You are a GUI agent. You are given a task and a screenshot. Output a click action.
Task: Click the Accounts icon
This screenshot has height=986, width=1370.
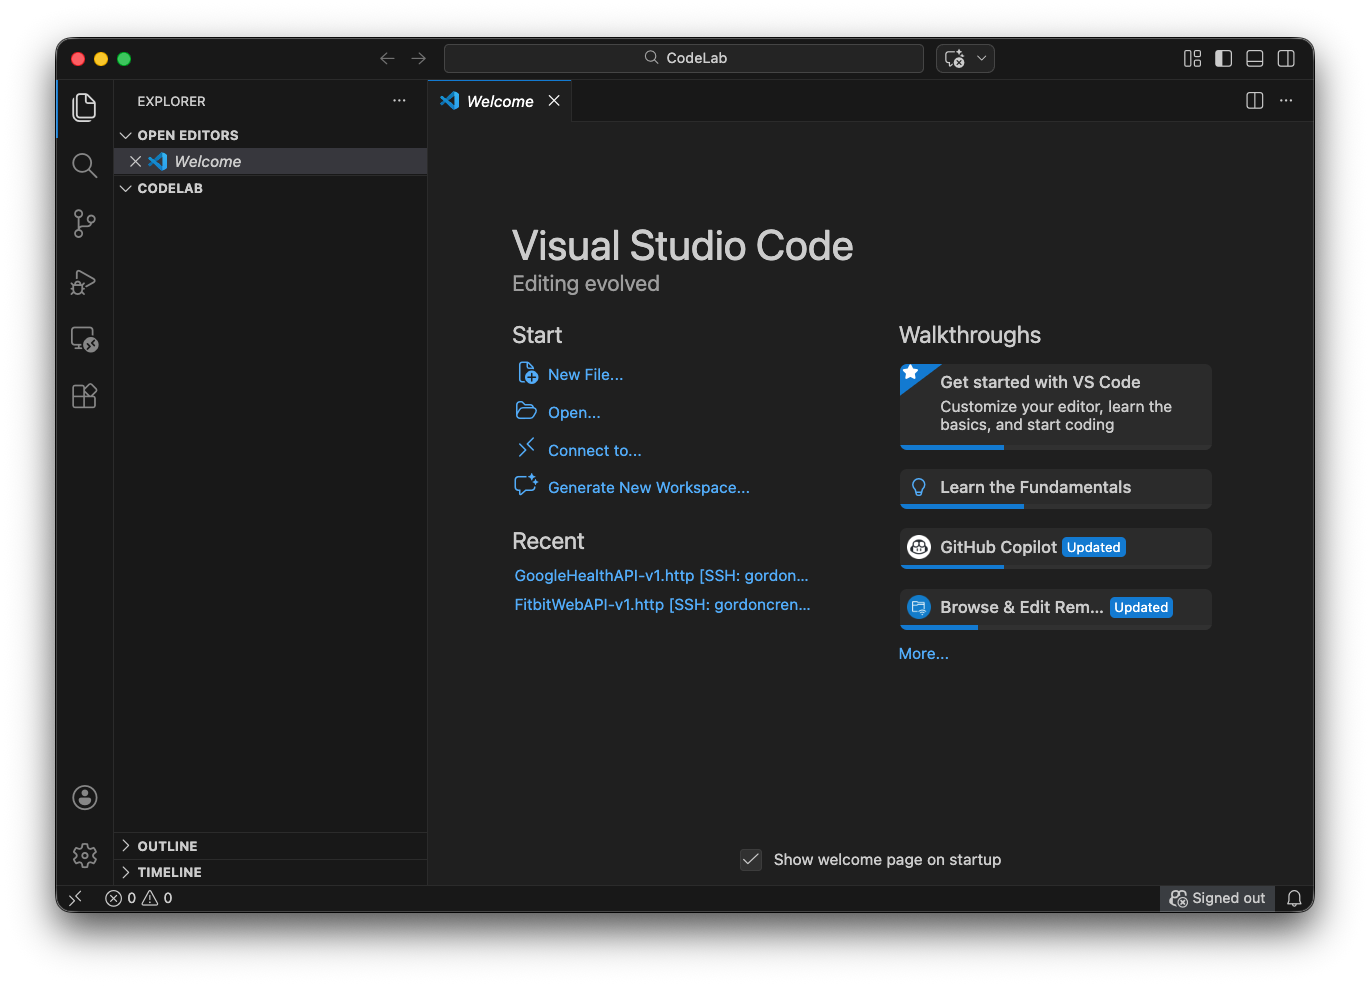click(85, 797)
